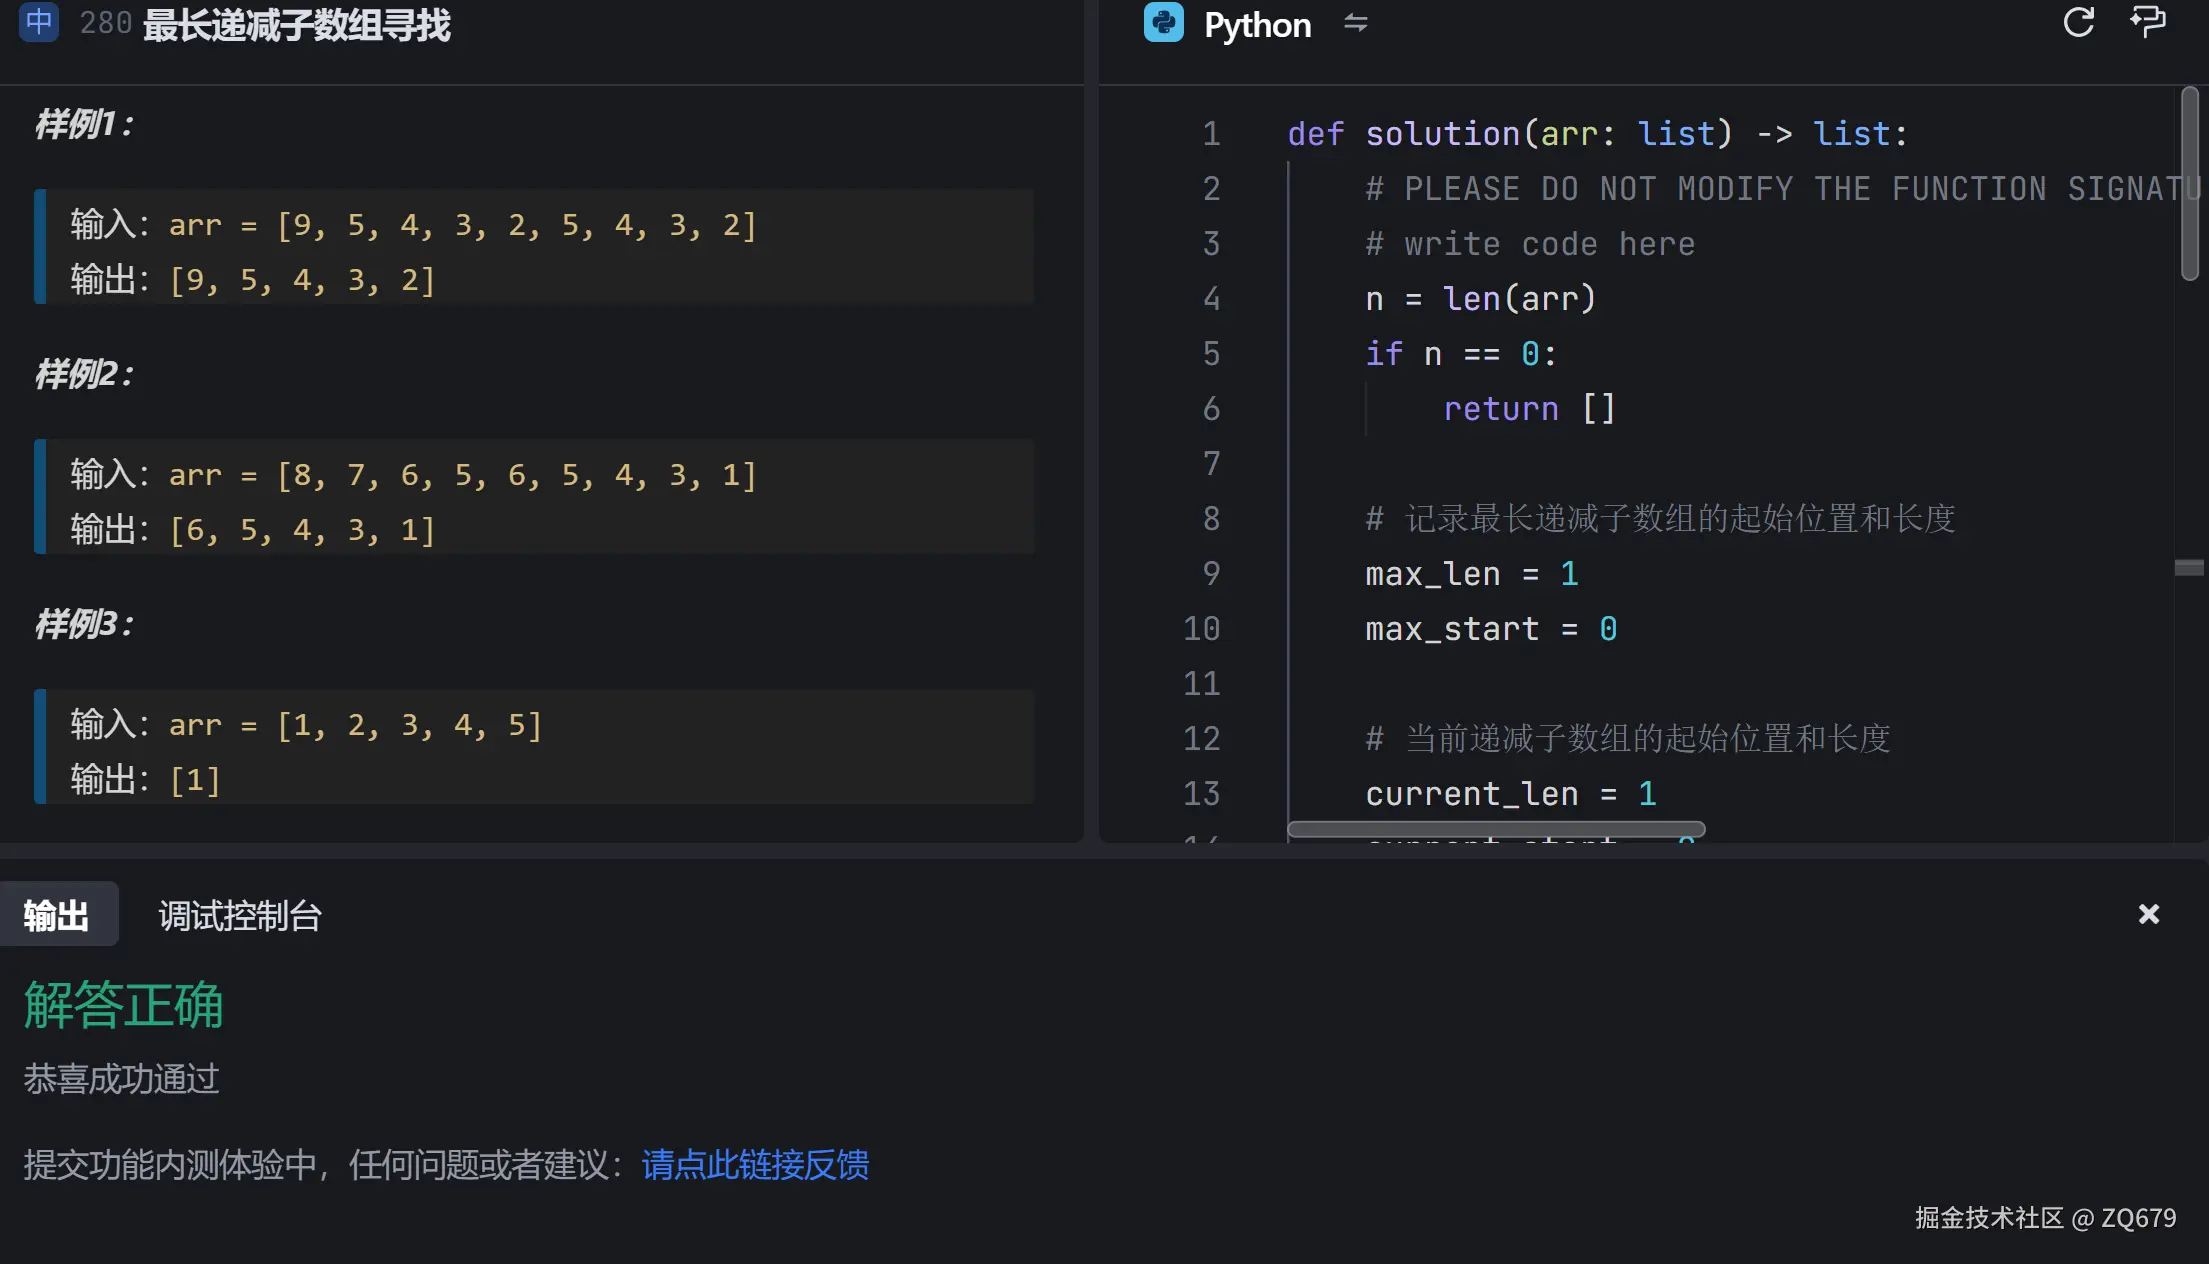Open the 请点此链接反馈 feedback link
This screenshot has width=2209, height=1264.
click(x=755, y=1164)
